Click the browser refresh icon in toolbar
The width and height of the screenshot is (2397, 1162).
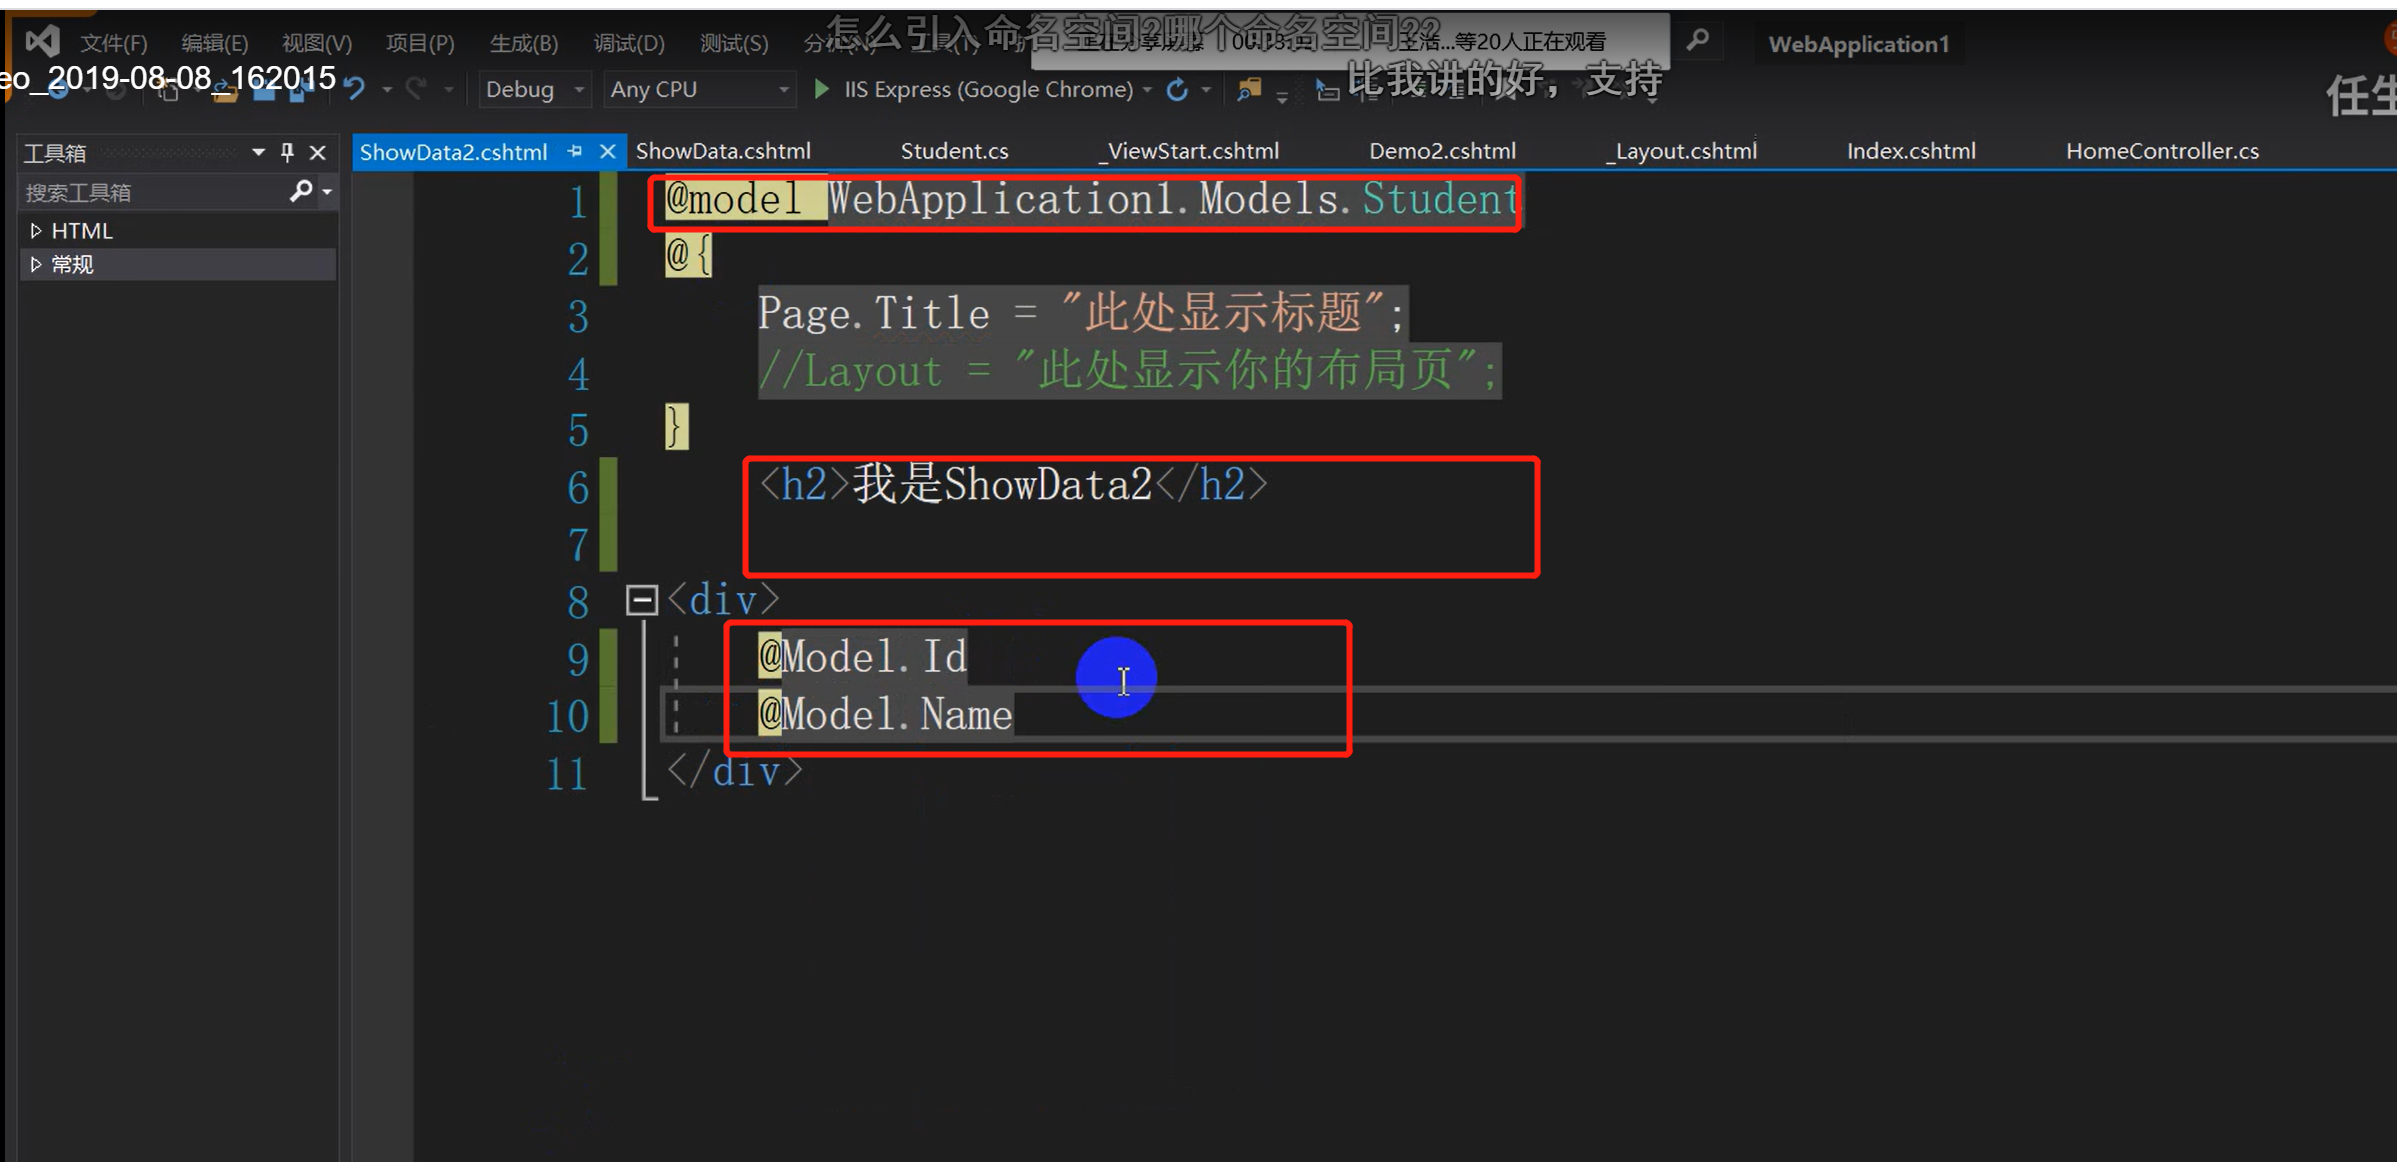click(x=1178, y=90)
